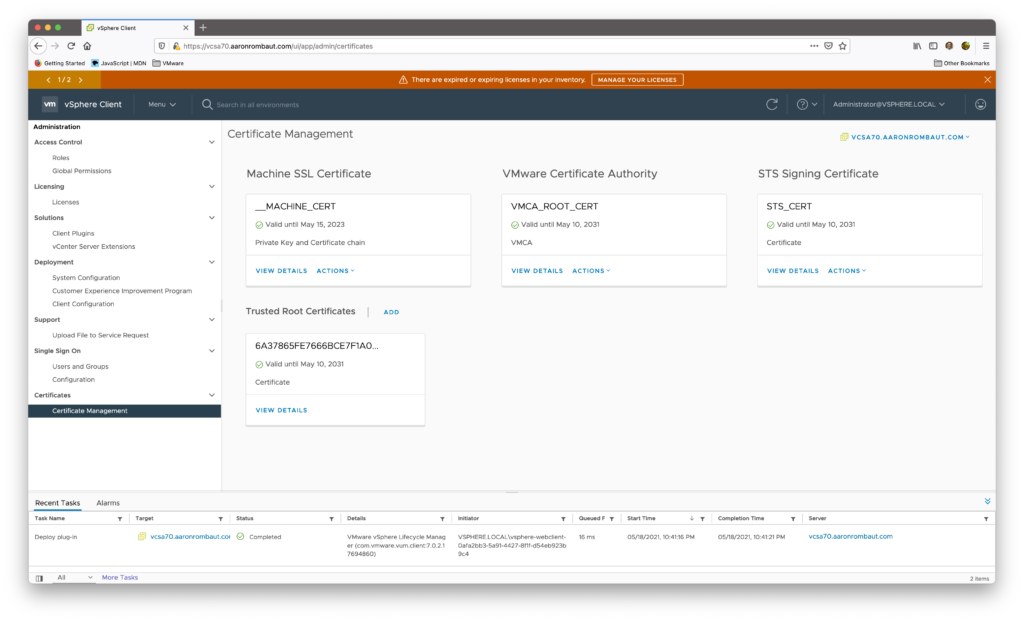Open the help question mark icon
Screen dimensions: 1024x621
tap(802, 104)
